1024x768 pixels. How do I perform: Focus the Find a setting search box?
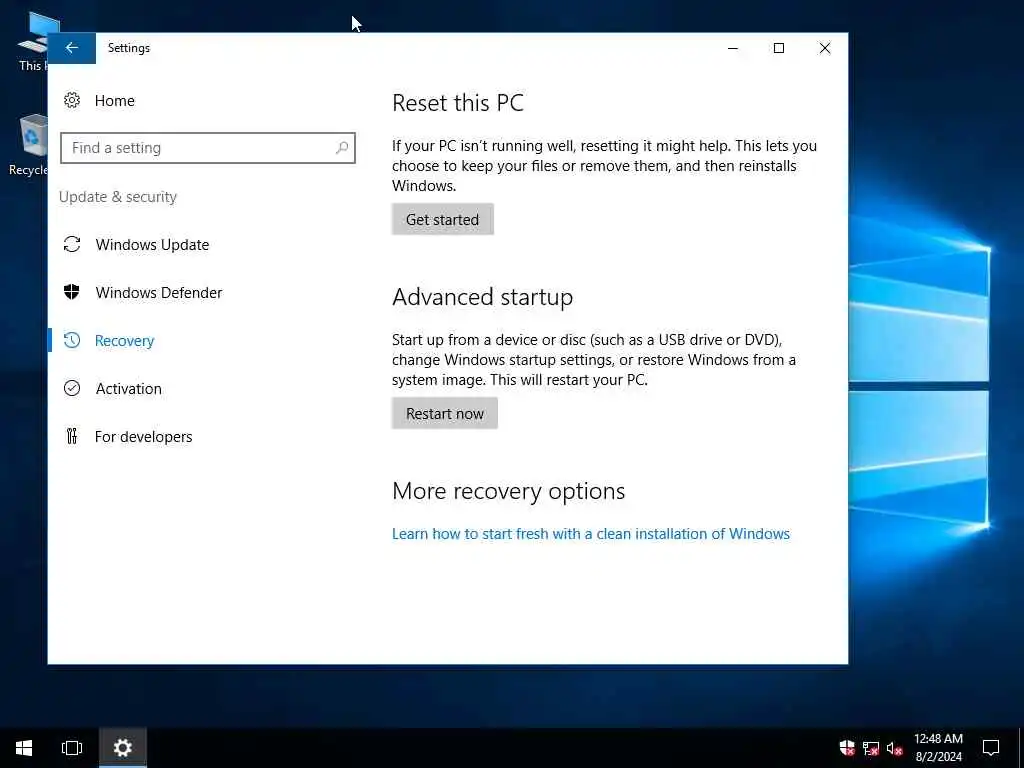point(208,148)
